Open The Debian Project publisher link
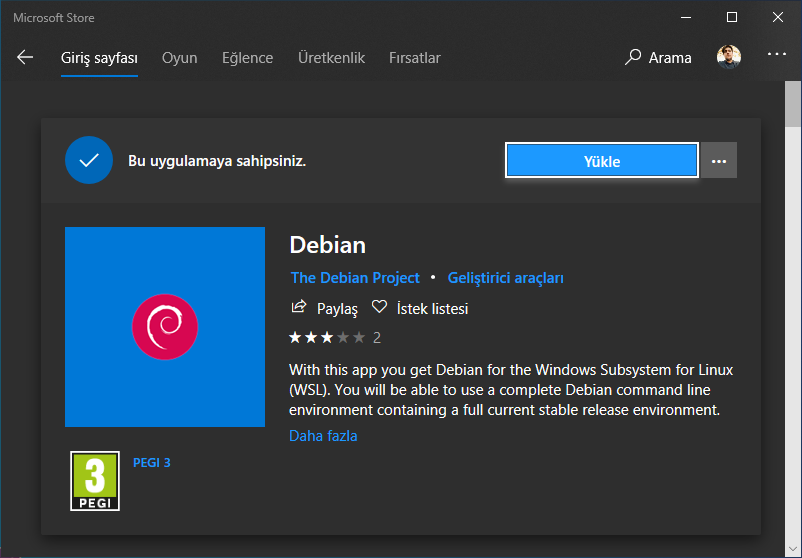The image size is (802, 558). [x=355, y=278]
